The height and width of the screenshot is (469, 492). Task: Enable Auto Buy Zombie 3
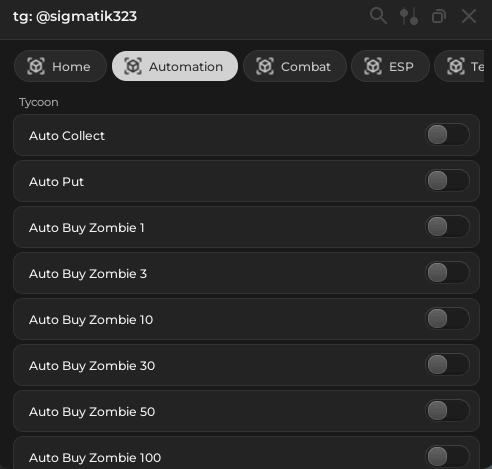447,273
